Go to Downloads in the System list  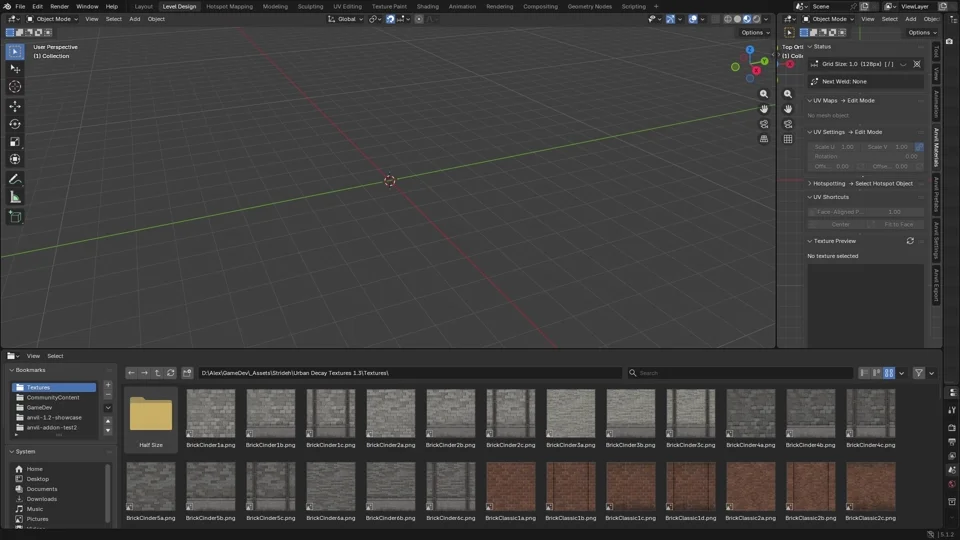point(42,499)
